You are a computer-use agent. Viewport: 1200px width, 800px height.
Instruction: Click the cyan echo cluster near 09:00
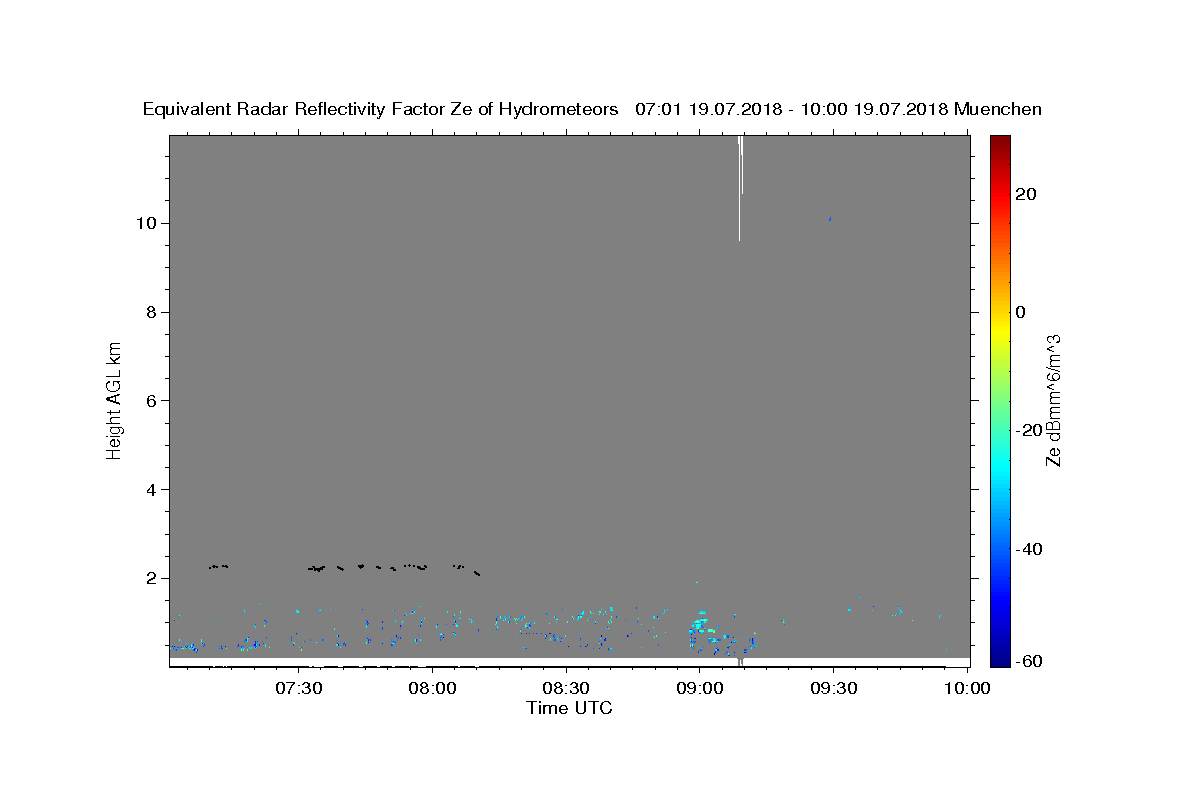pos(699,627)
